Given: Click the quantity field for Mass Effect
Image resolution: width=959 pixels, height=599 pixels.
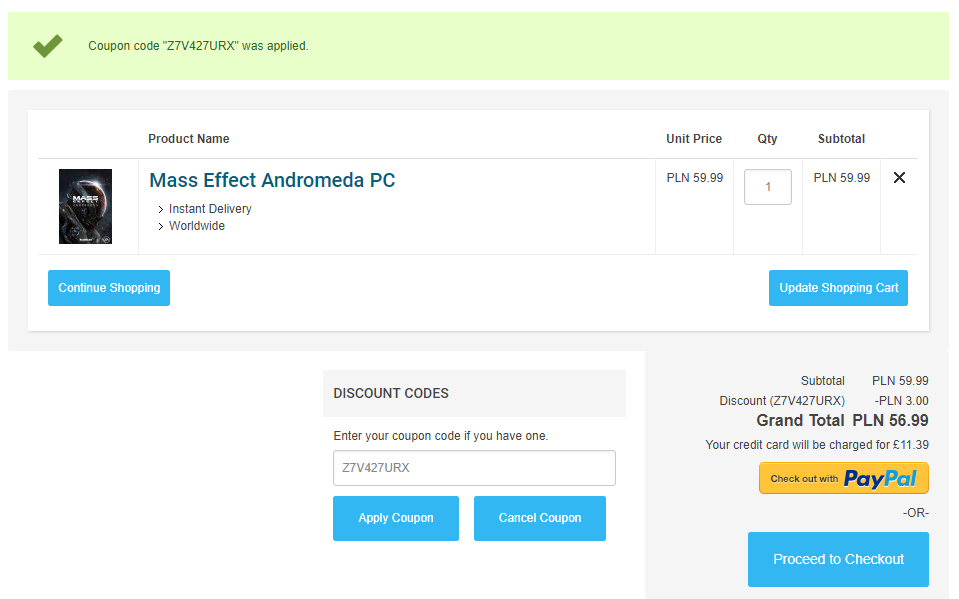Looking at the screenshot, I should tap(768, 187).
